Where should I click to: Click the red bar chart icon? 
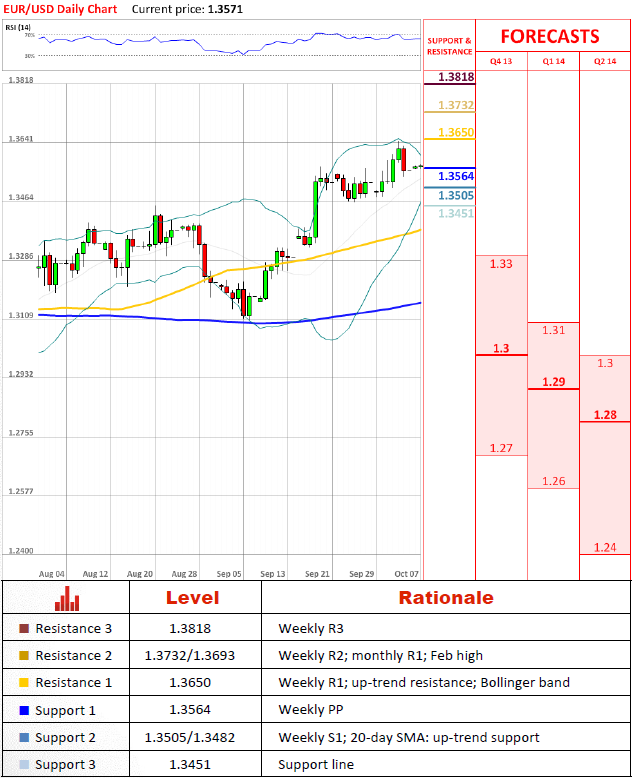[x=67, y=598]
